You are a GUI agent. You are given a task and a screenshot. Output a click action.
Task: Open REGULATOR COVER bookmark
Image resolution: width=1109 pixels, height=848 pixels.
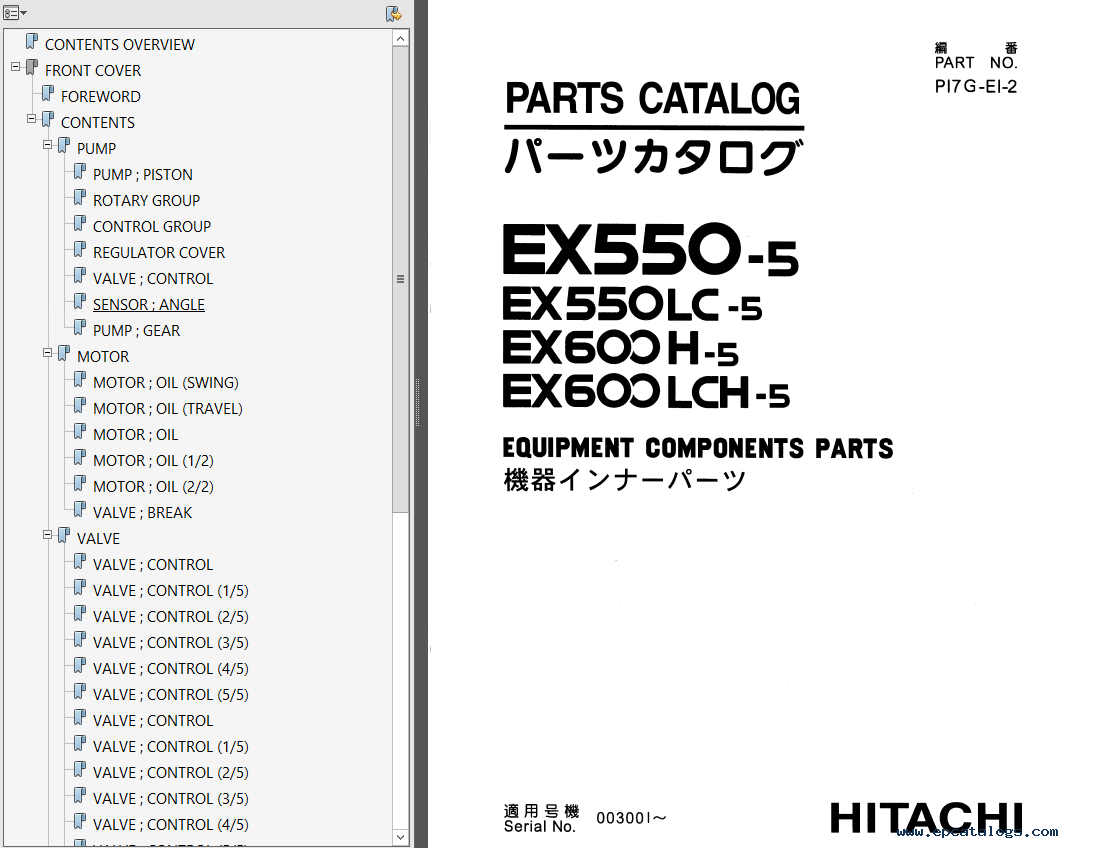pyautogui.click(x=158, y=252)
